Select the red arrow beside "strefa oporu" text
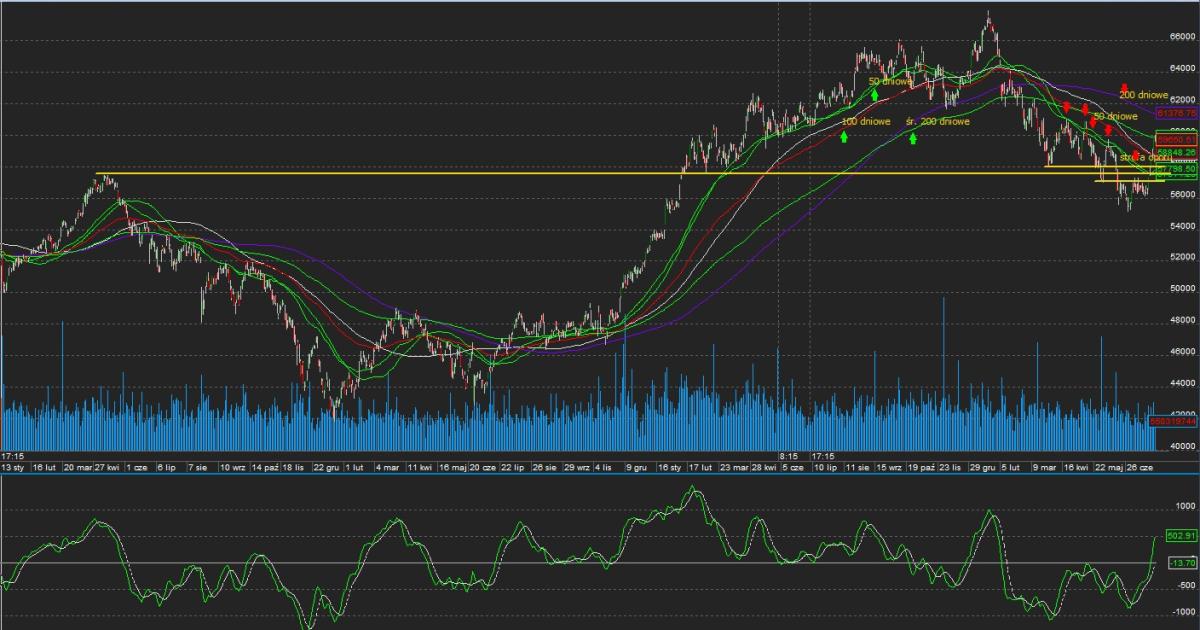Image resolution: width=1200 pixels, height=630 pixels. (x=1135, y=156)
